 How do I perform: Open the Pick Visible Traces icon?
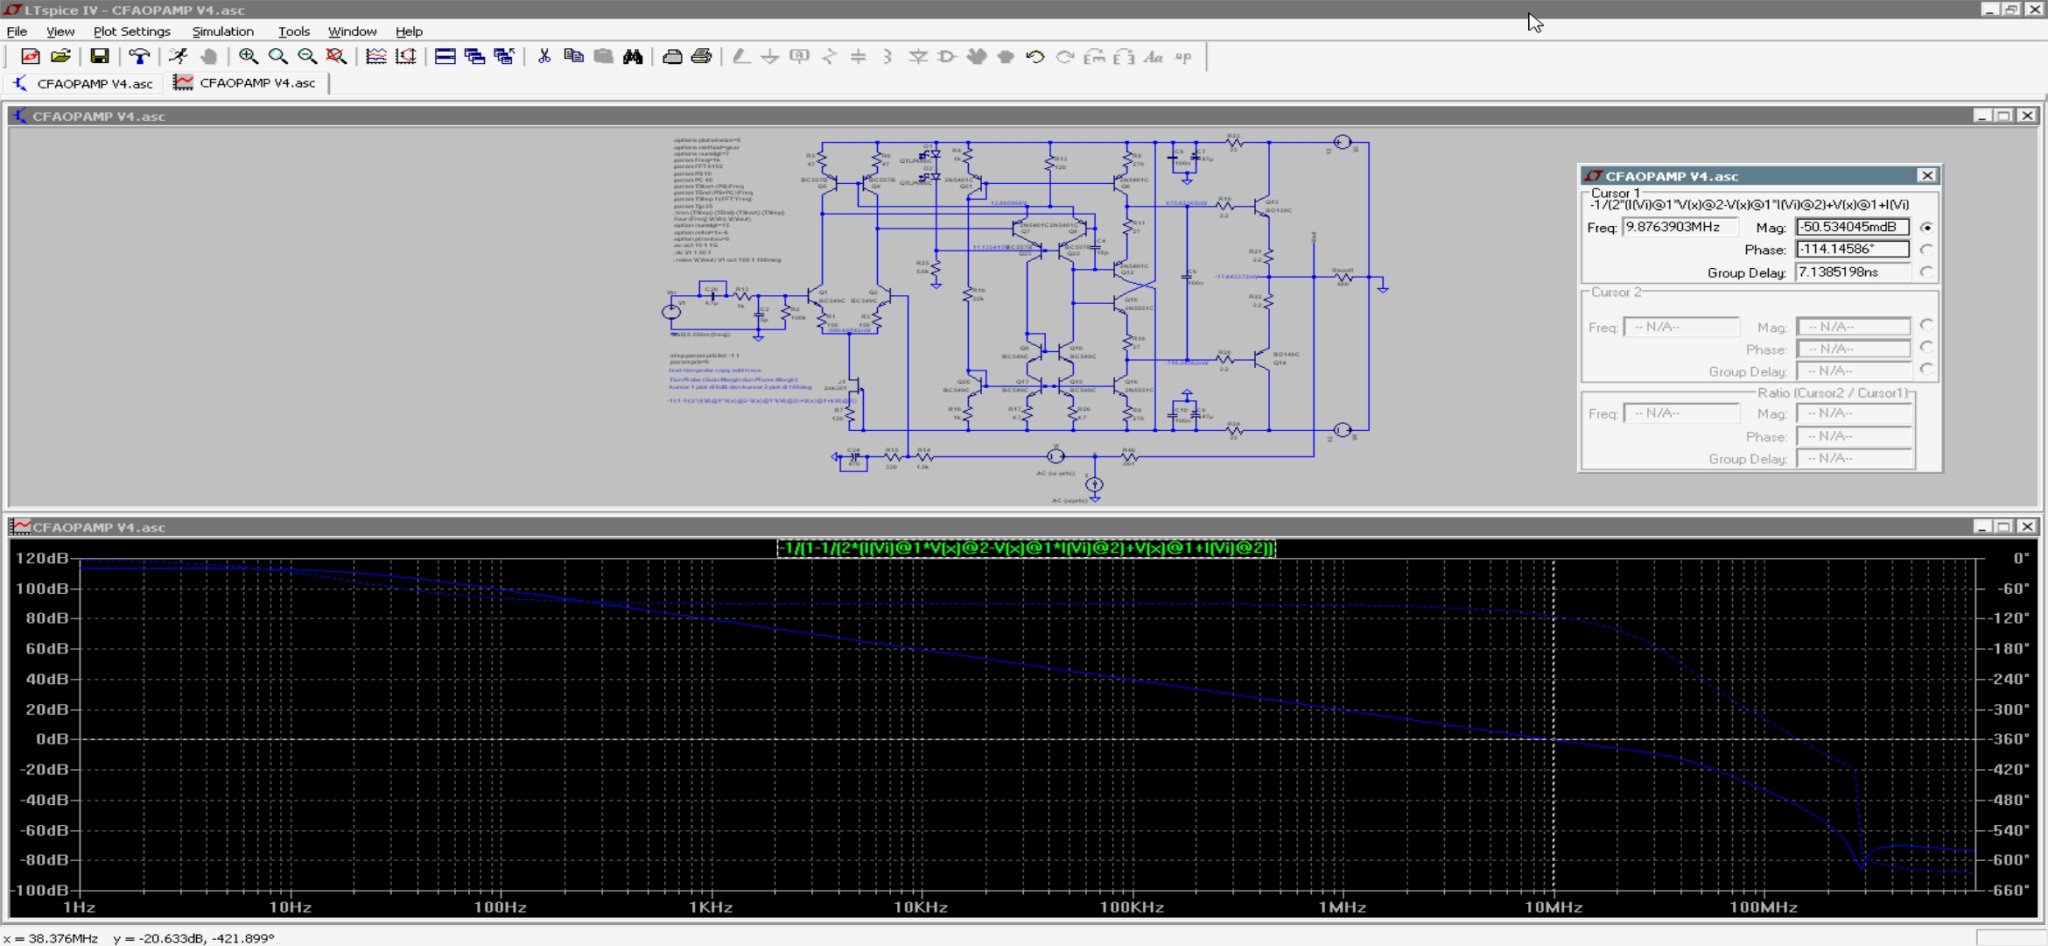[x=376, y=57]
